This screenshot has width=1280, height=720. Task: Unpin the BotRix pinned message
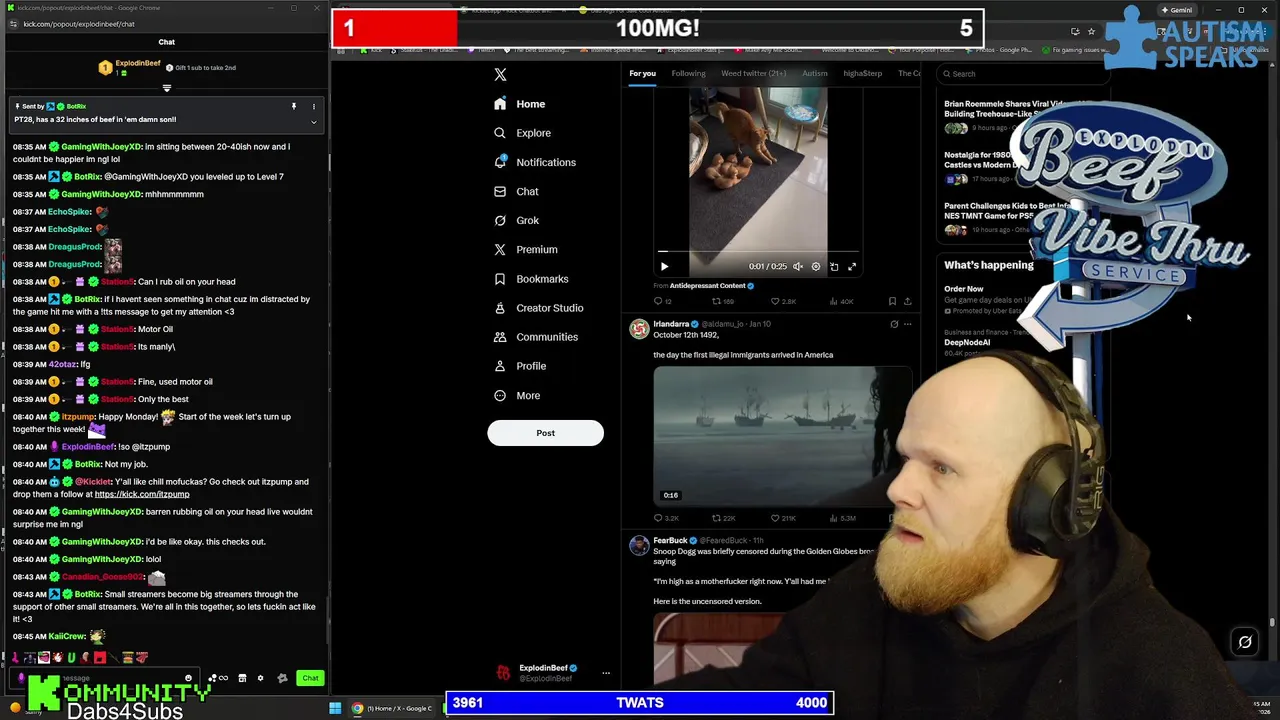[293, 106]
